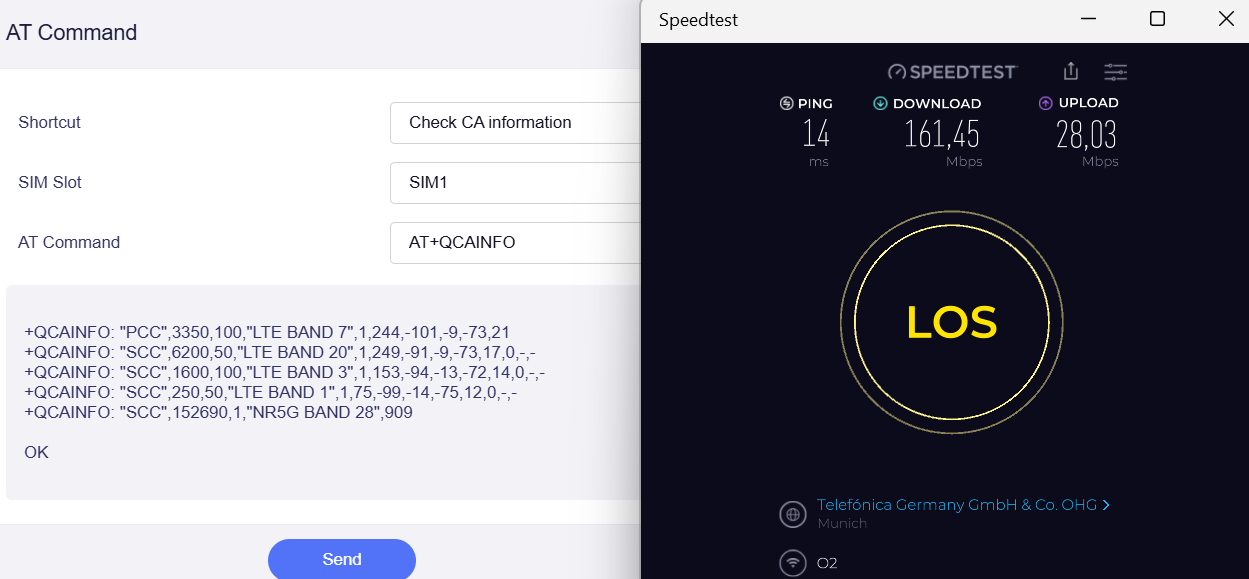
Task: Click the upload arrow icon
Action: pyautogui.click(x=1046, y=103)
